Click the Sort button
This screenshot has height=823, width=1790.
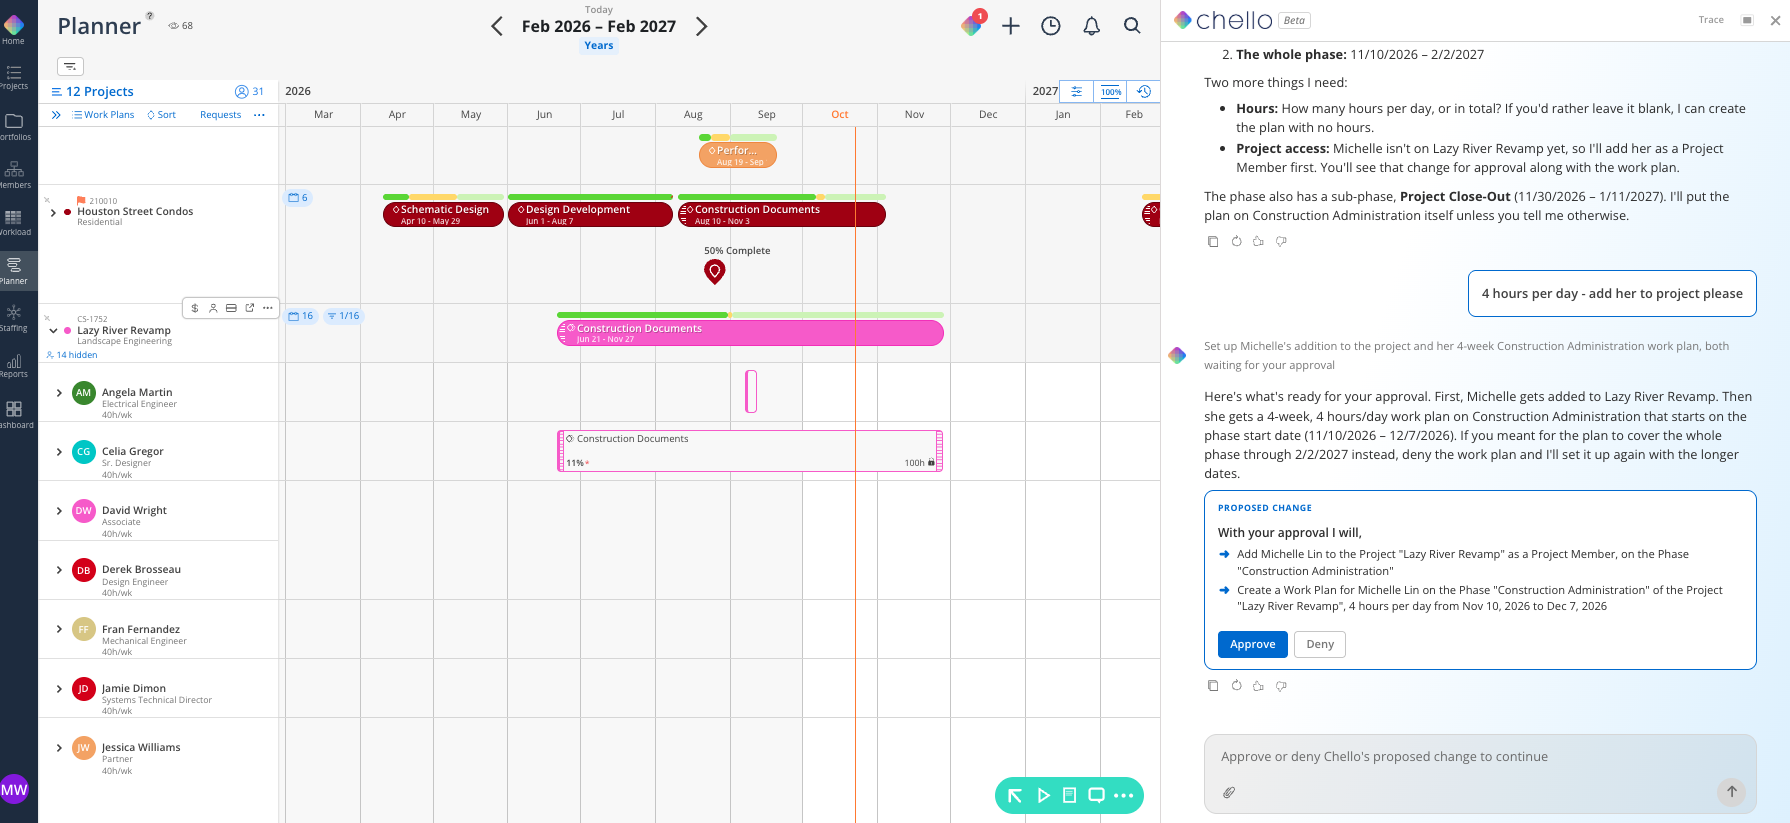point(162,115)
